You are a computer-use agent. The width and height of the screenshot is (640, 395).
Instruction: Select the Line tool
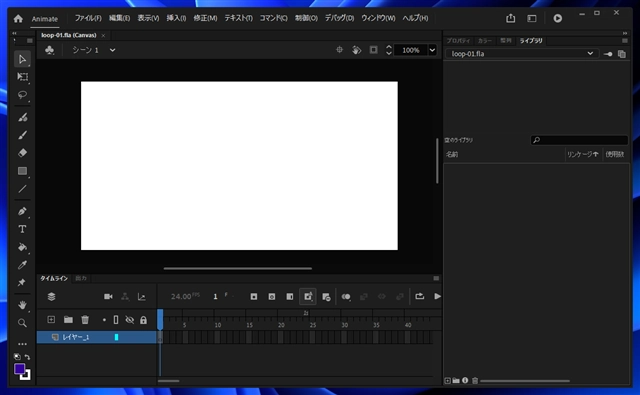click(22, 189)
